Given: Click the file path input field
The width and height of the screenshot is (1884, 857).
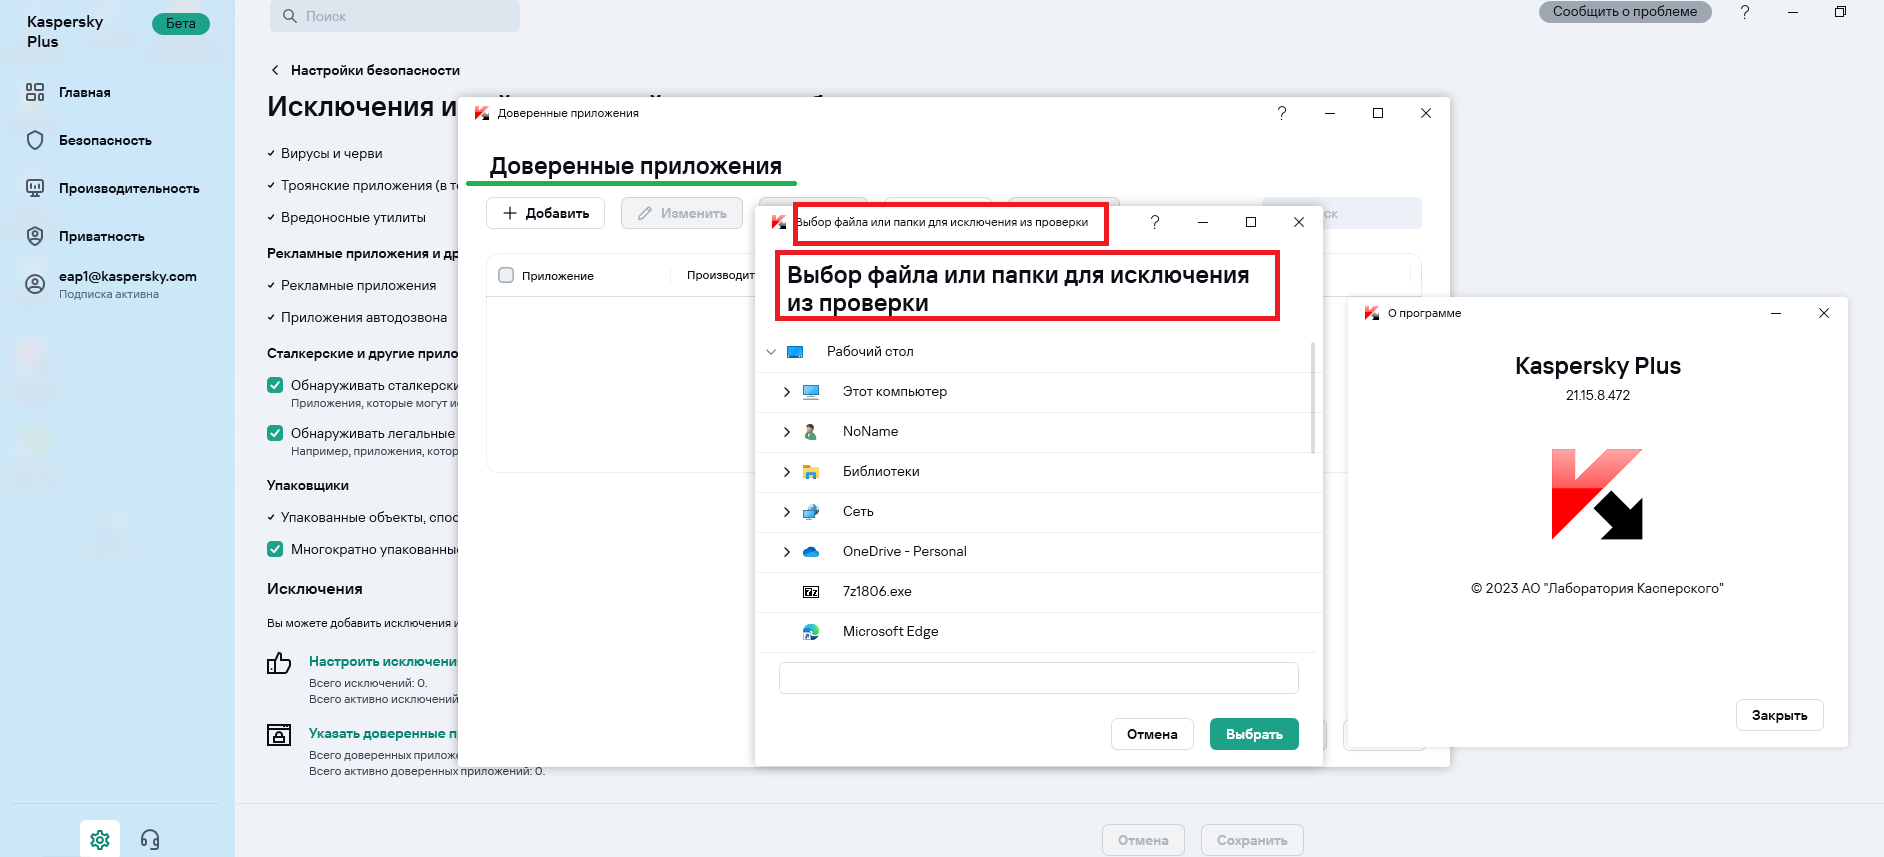Looking at the screenshot, I should tap(1038, 678).
